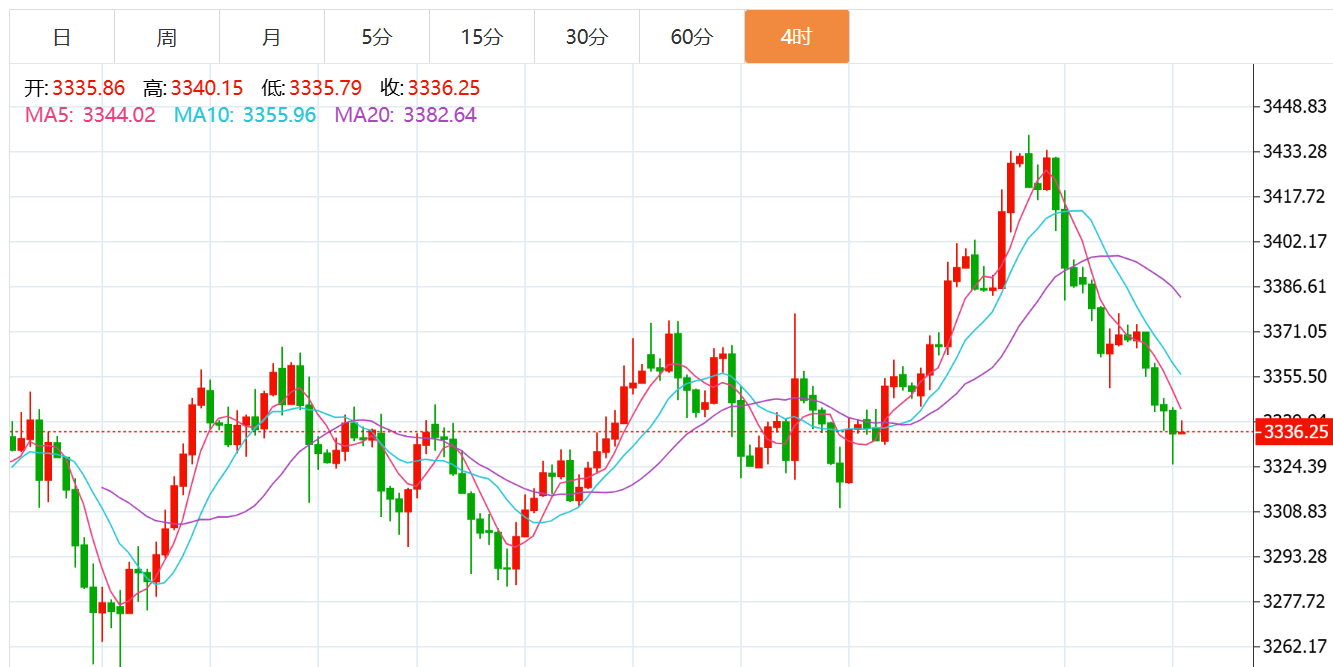Click the 3448.83 price axis label

point(1295,106)
